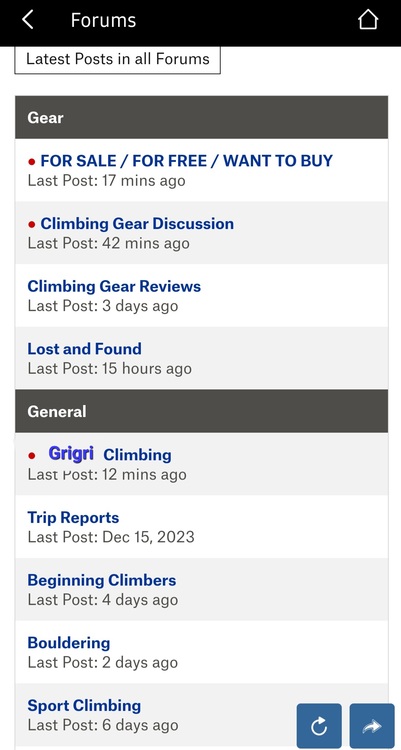The image size is (401, 750).
Task: Click the share arrow icon button
Action: point(372,726)
